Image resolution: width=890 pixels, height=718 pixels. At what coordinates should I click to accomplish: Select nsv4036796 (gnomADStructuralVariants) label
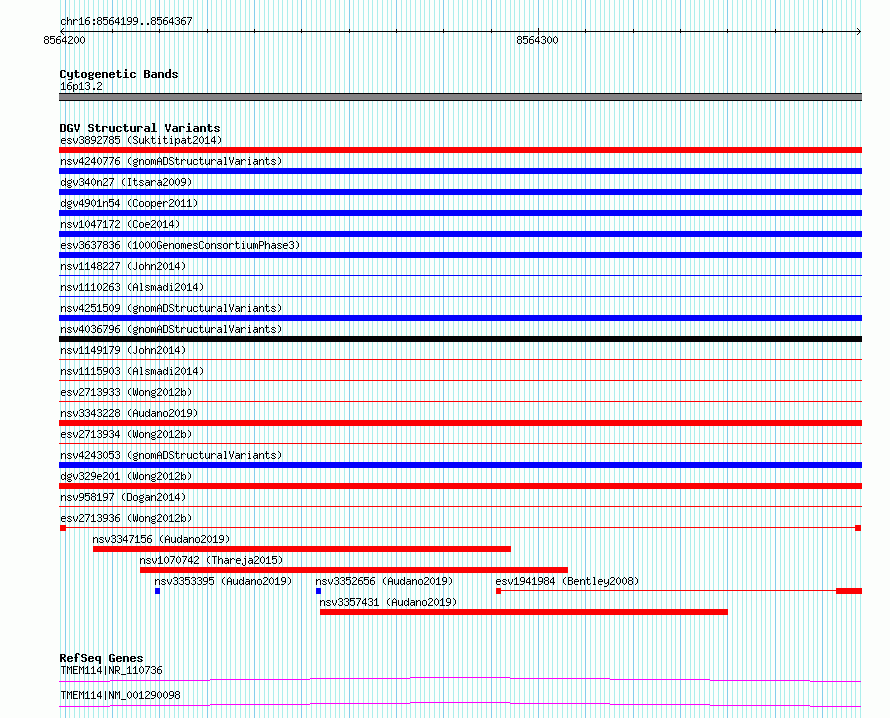tap(171, 329)
